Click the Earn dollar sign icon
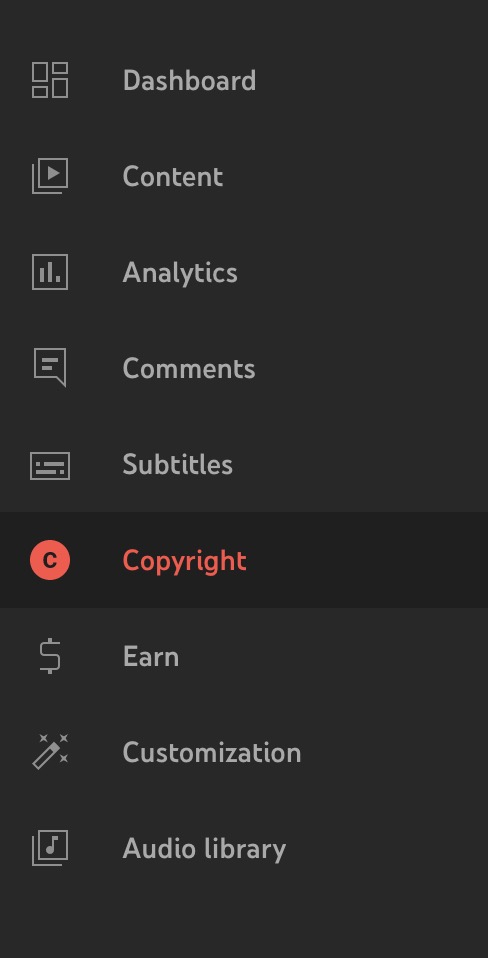488x958 pixels. 50,656
